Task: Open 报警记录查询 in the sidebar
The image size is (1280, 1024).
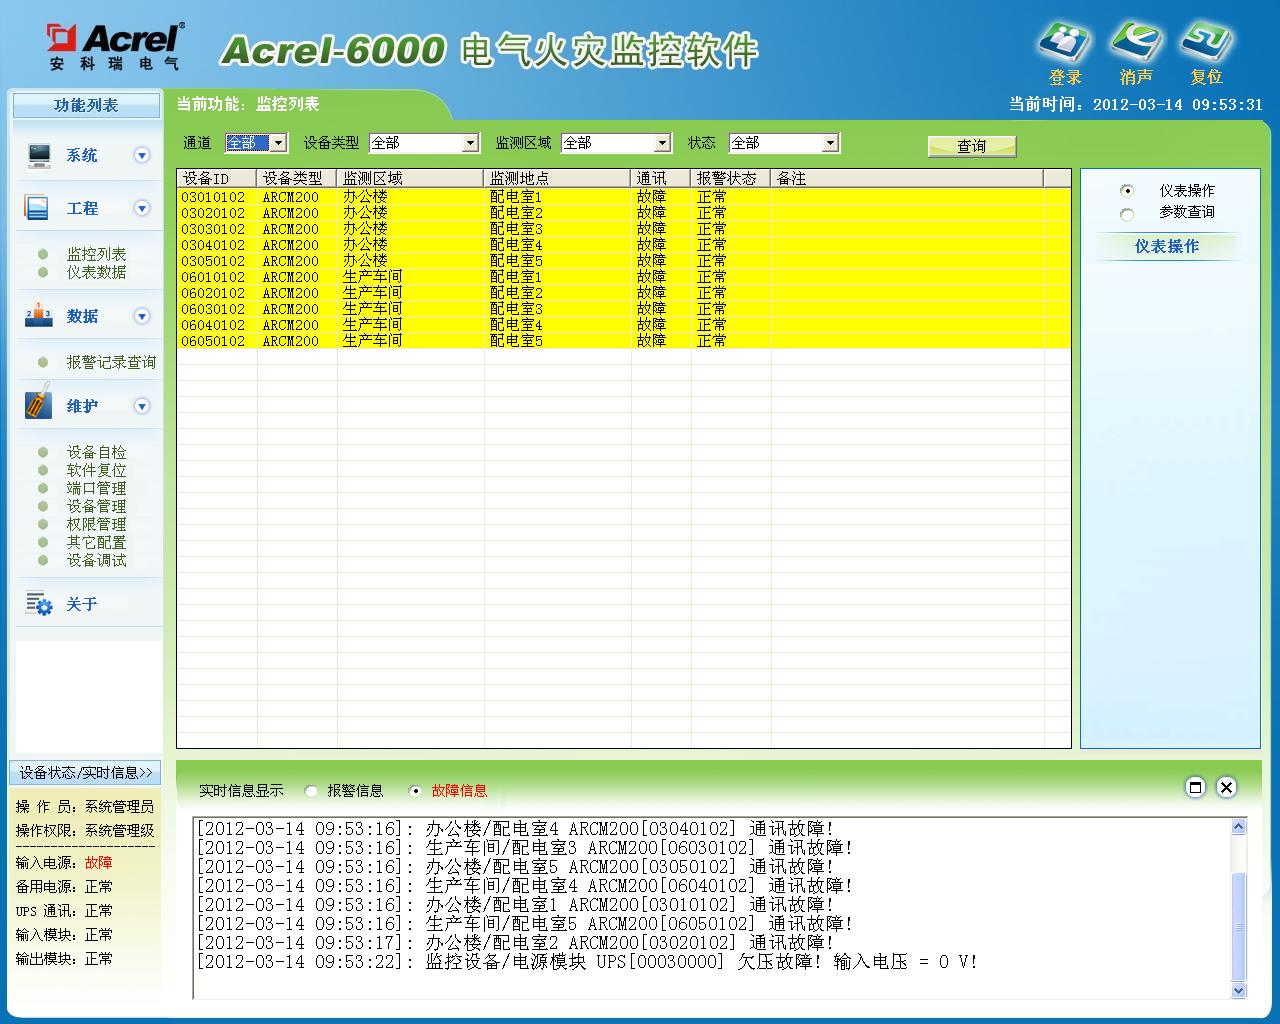Action: 111,362
